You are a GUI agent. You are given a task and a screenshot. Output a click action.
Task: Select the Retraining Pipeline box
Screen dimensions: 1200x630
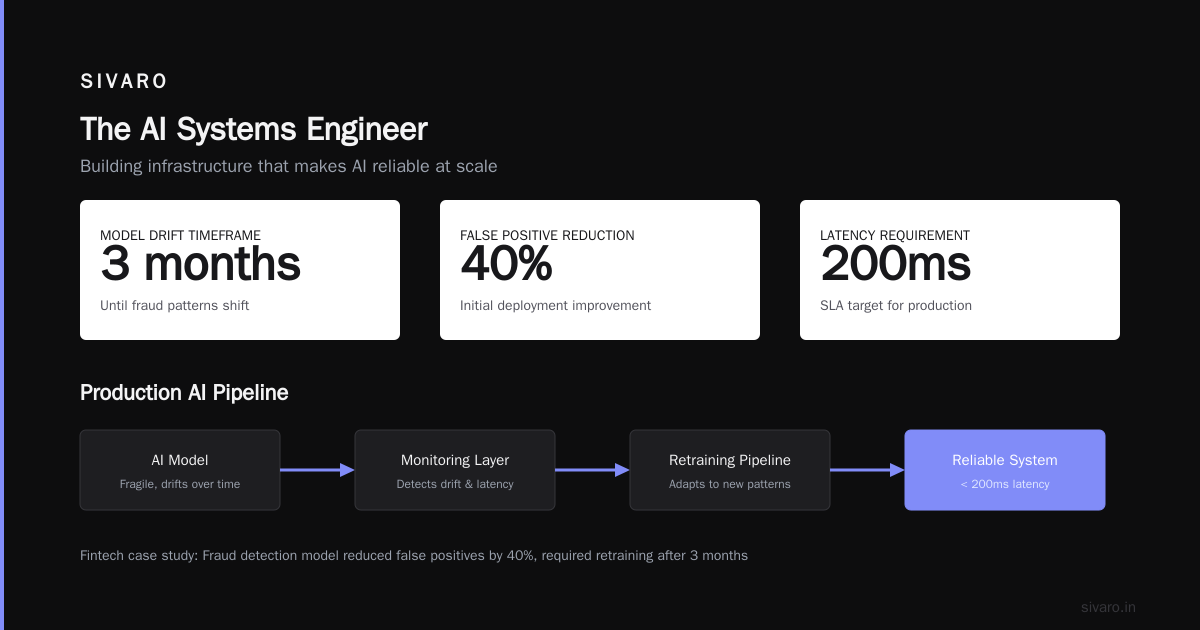pyautogui.click(x=730, y=470)
